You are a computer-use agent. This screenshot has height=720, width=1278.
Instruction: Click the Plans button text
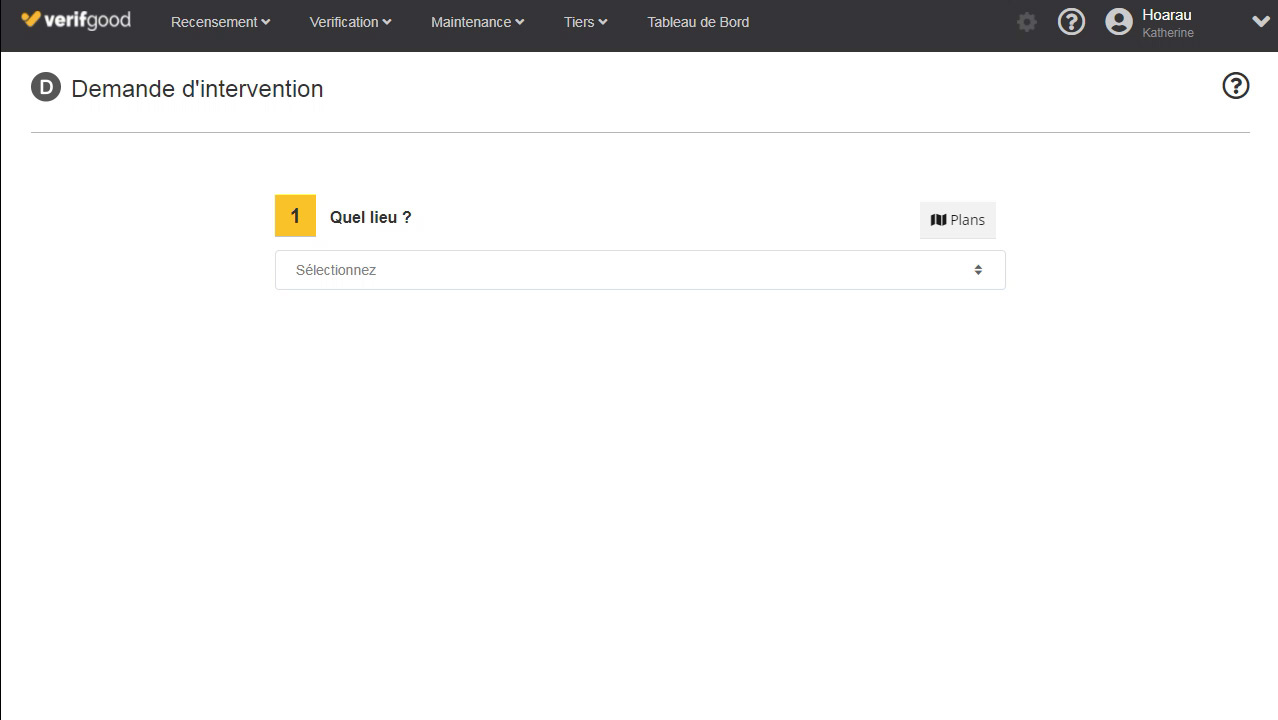pos(967,220)
